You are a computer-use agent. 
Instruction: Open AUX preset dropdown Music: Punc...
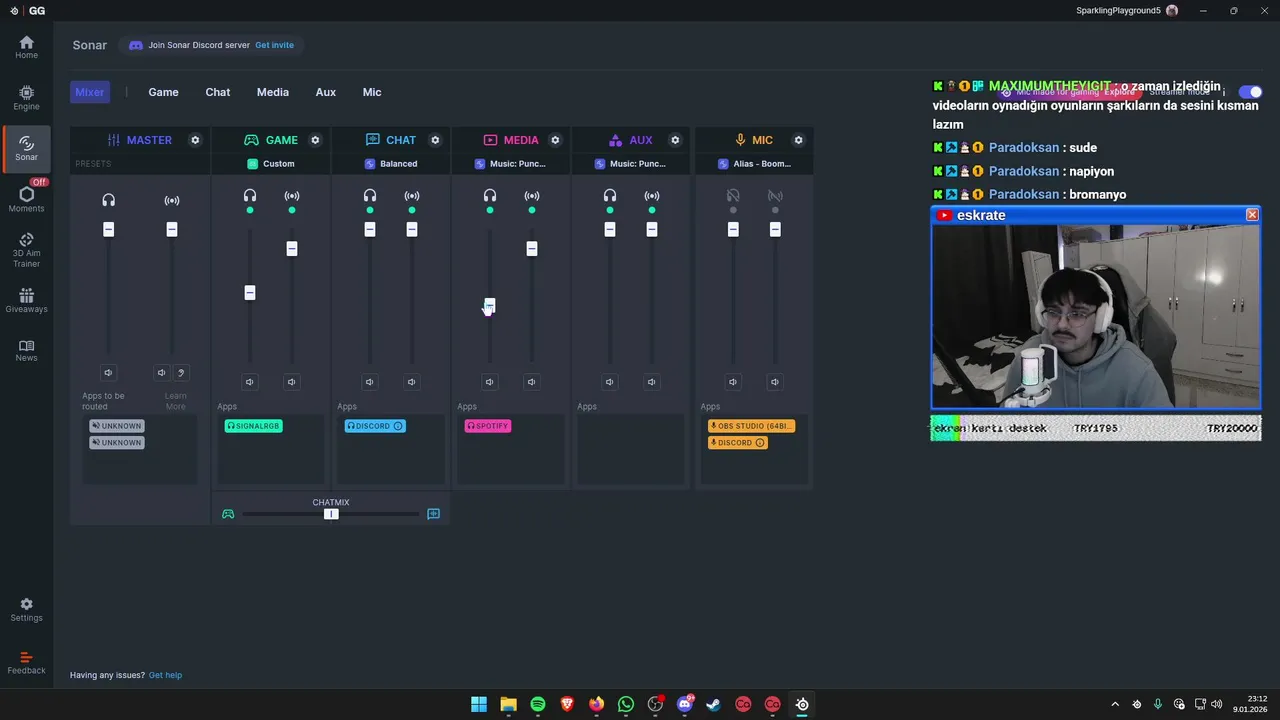coord(631,164)
